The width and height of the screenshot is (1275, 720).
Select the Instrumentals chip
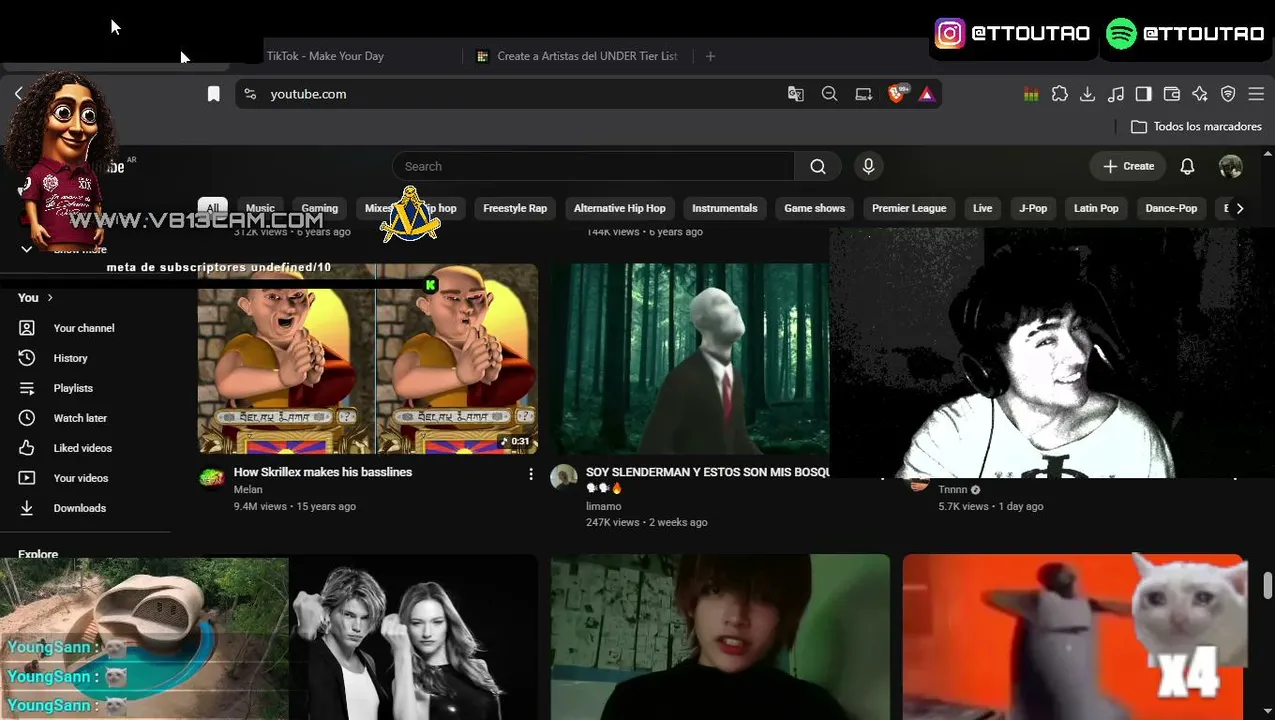725,208
